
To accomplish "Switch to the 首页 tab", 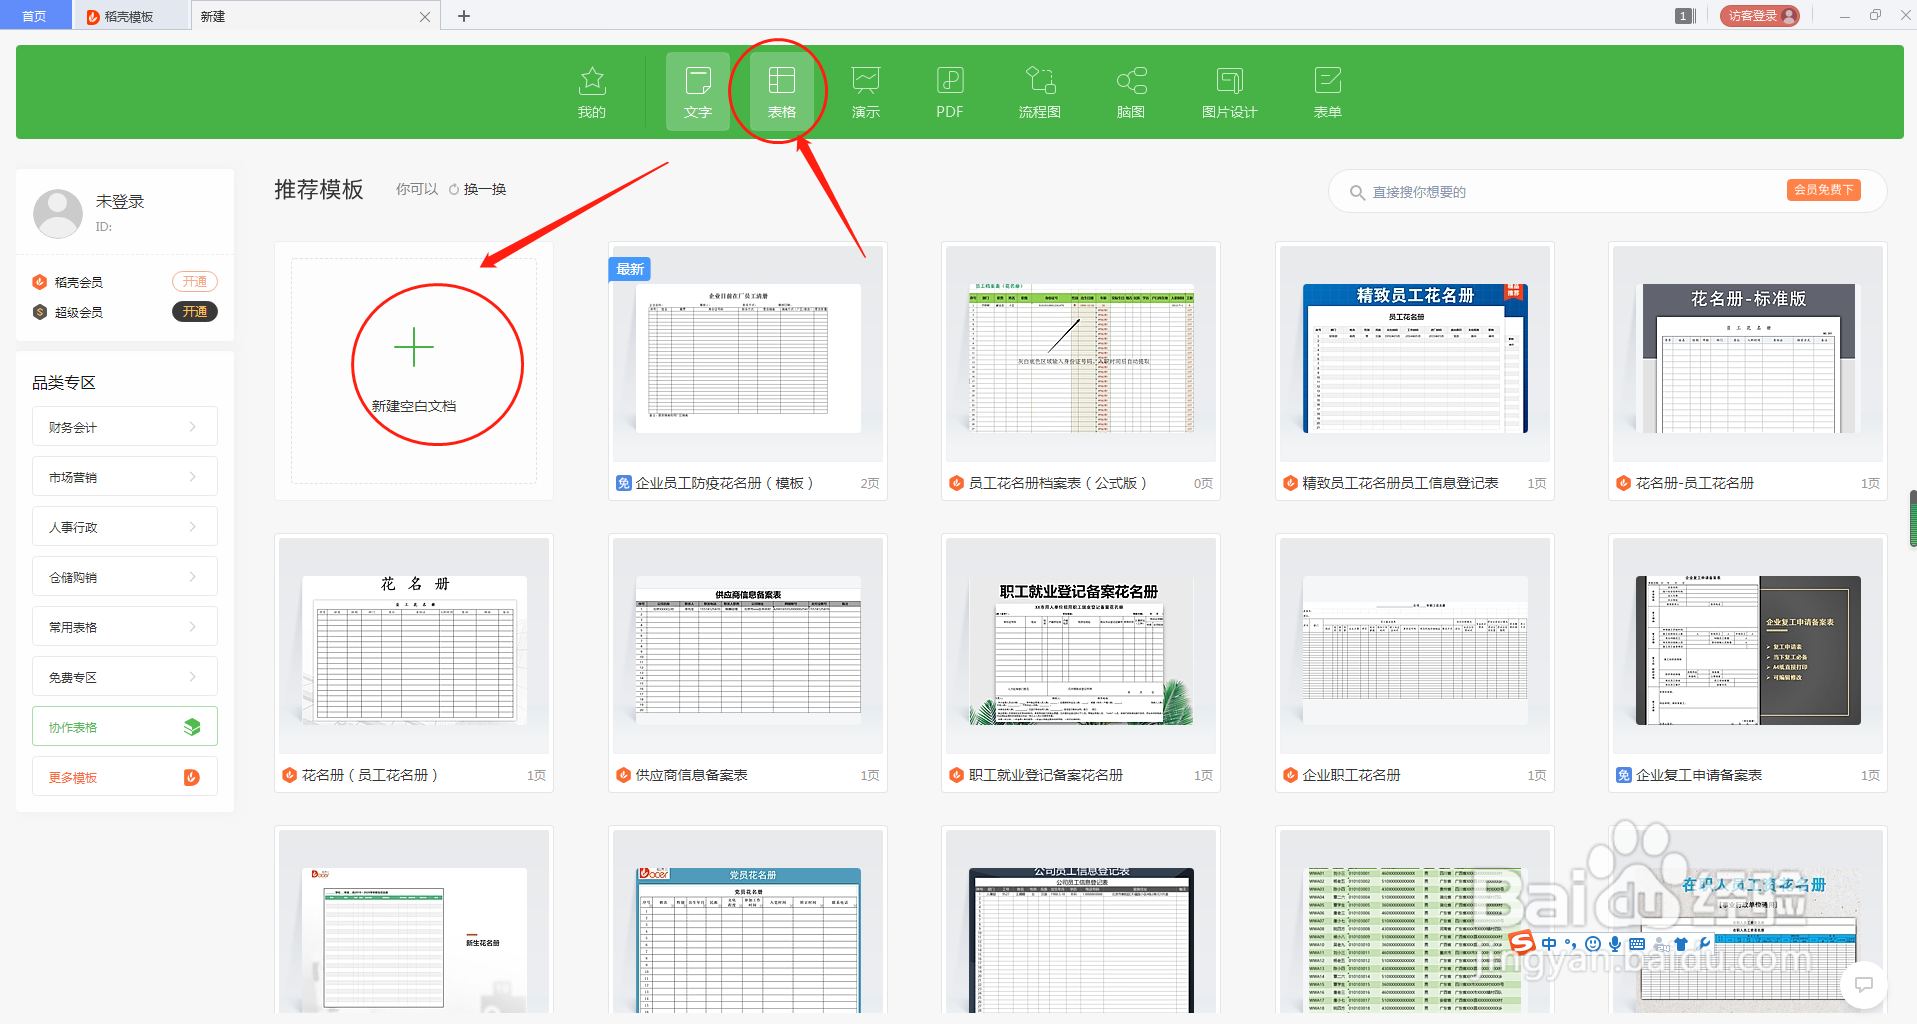I will pos(35,15).
